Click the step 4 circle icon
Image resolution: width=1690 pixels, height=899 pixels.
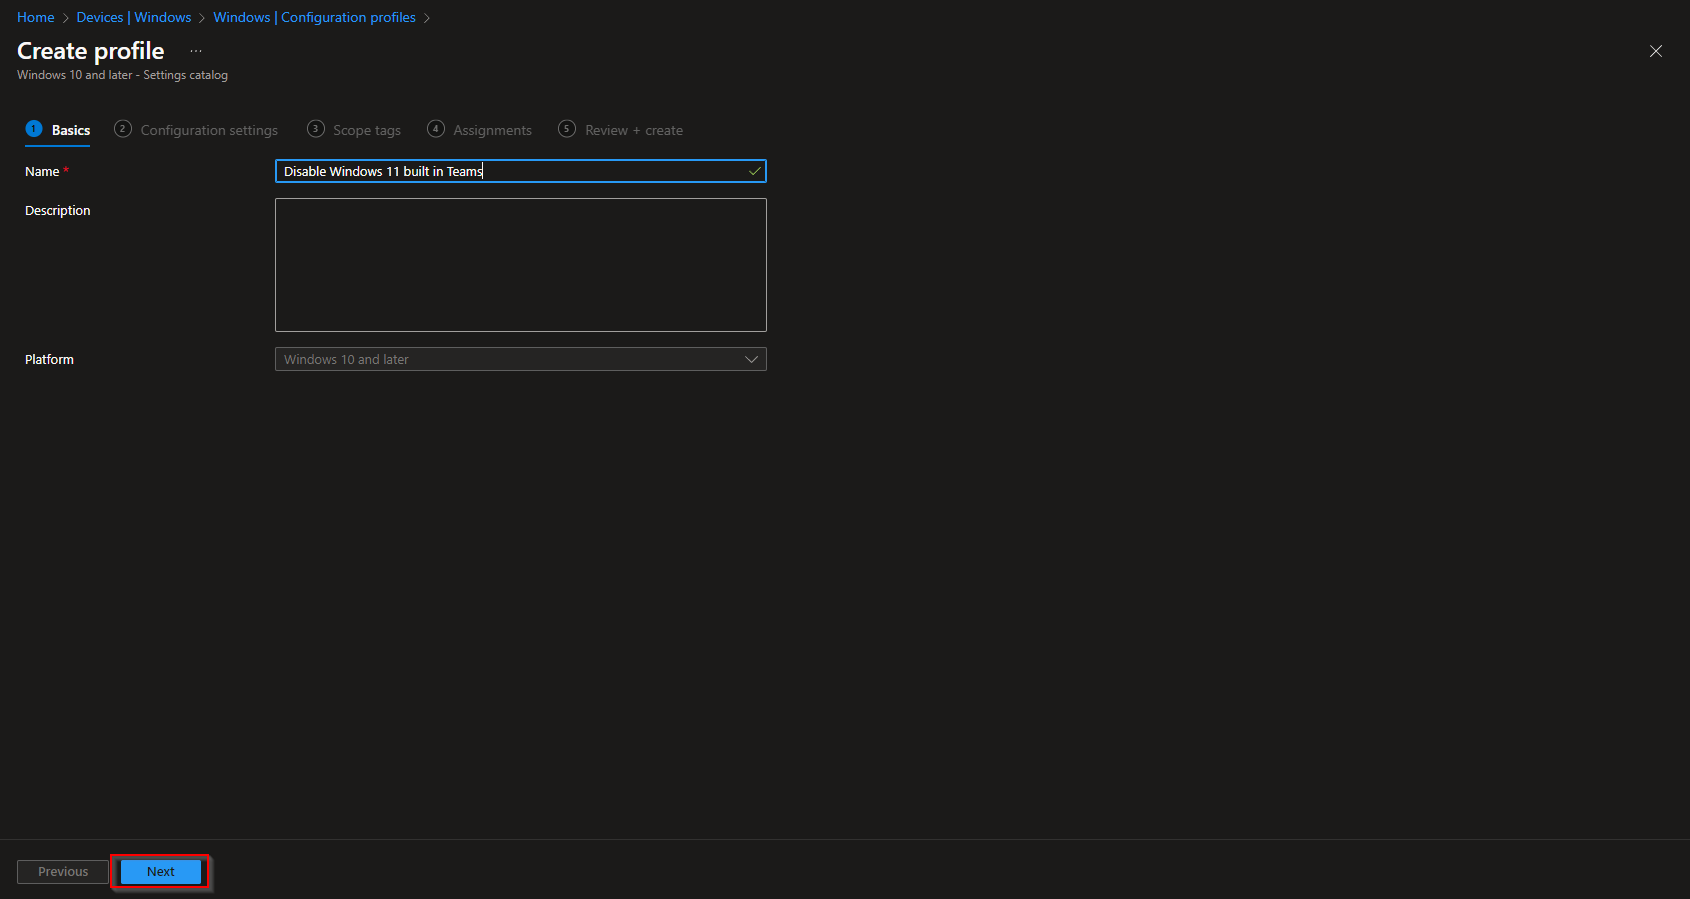(436, 128)
